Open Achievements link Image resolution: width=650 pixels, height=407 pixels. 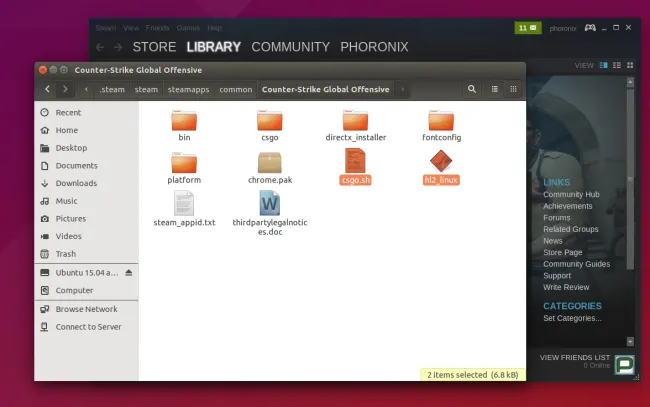[568, 206]
